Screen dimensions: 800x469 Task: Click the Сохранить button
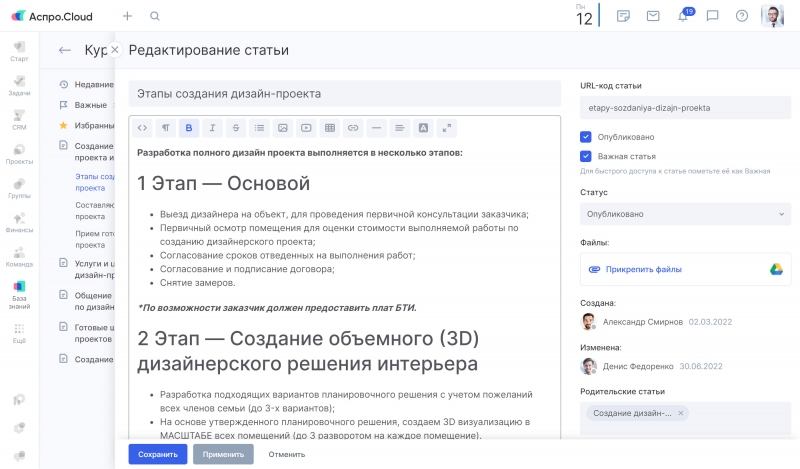coord(157,454)
